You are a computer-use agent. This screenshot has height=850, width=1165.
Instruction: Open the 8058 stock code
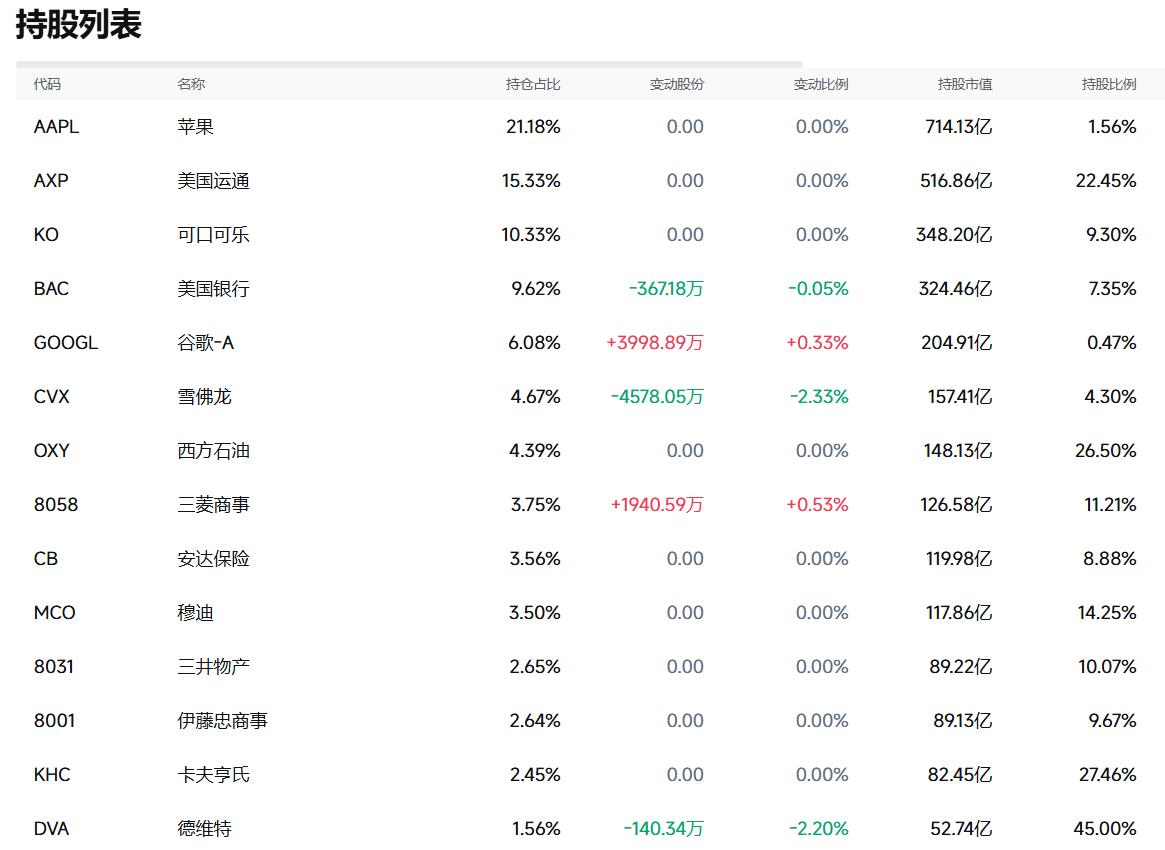[x=56, y=505]
